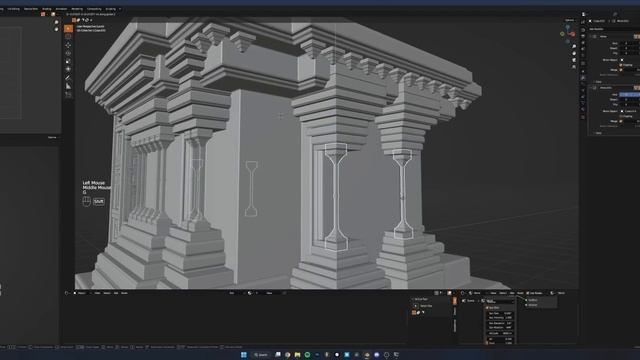640x360 pixels.
Task: Toggle Merge checkbox in second Mirror modifier
Action: tap(621, 121)
